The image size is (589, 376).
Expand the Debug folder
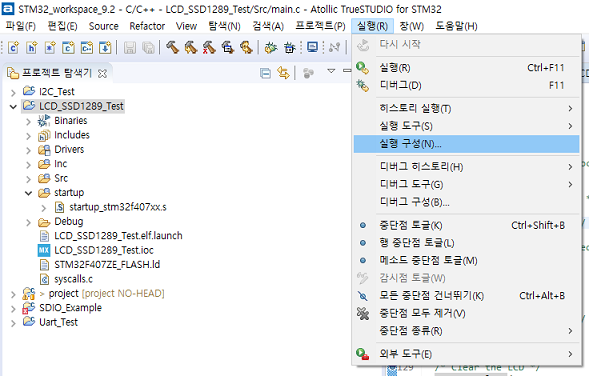[x=29, y=222]
